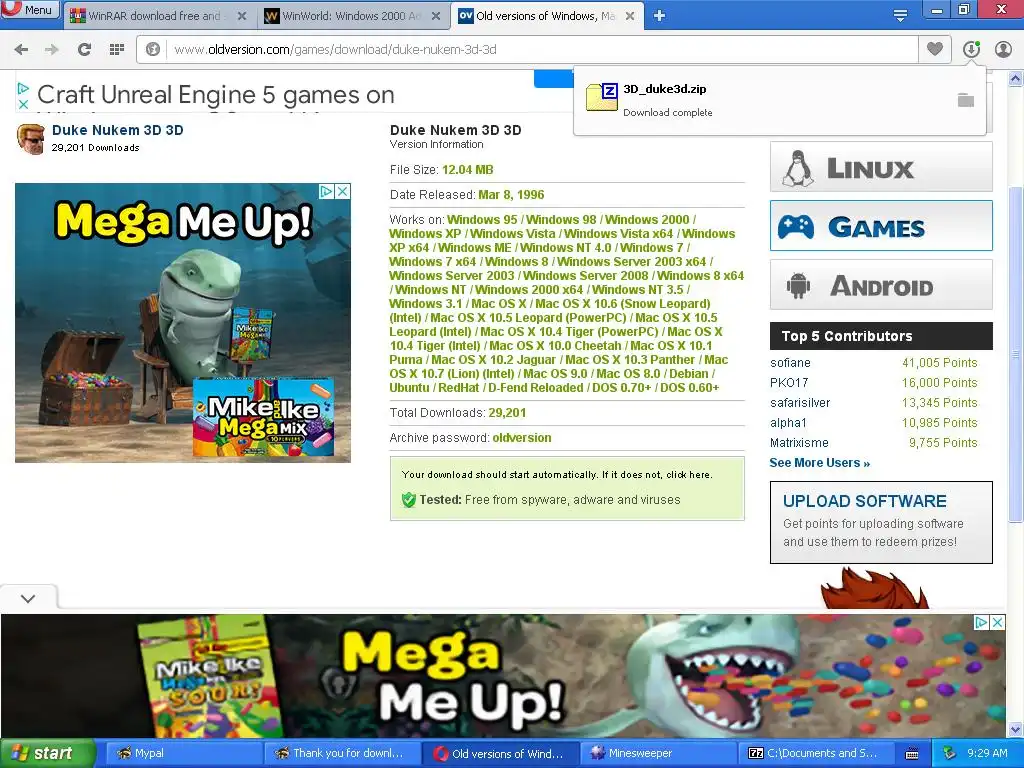Go back to previous page
Viewport: 1024px width, 768px height.
click(x=21, y=50)
